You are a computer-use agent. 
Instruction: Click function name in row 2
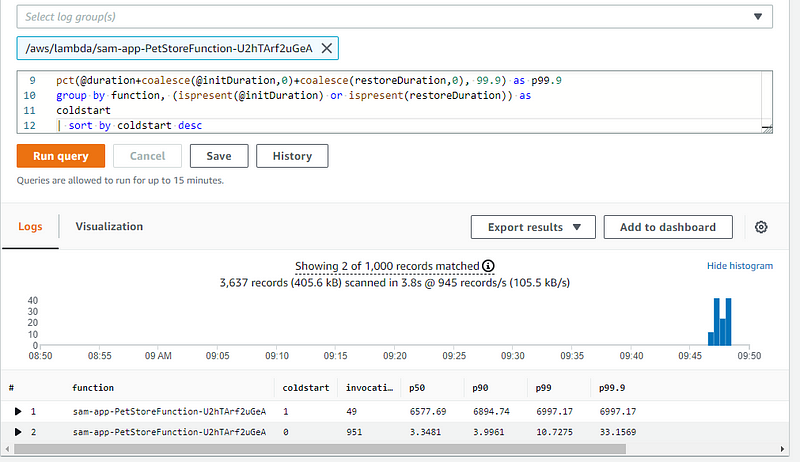pyautogui.click(x=169, y=432)
